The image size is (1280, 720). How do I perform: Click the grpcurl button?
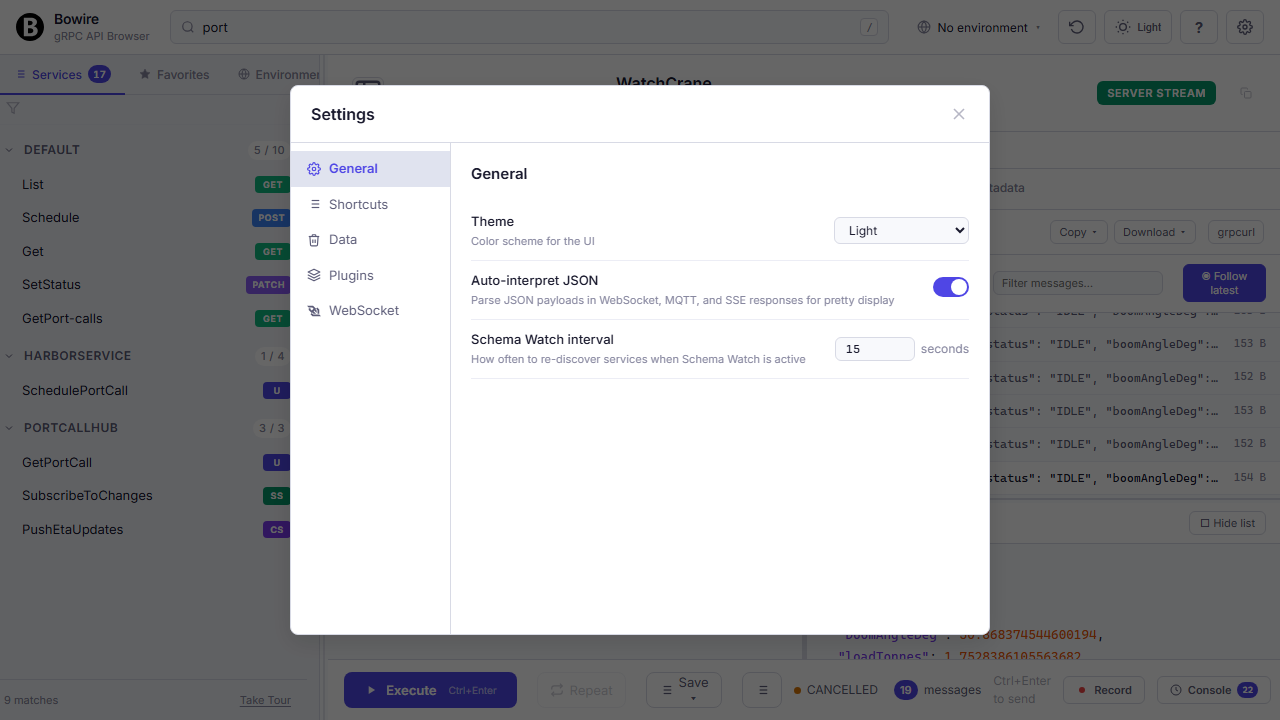tap(1236, 232)
